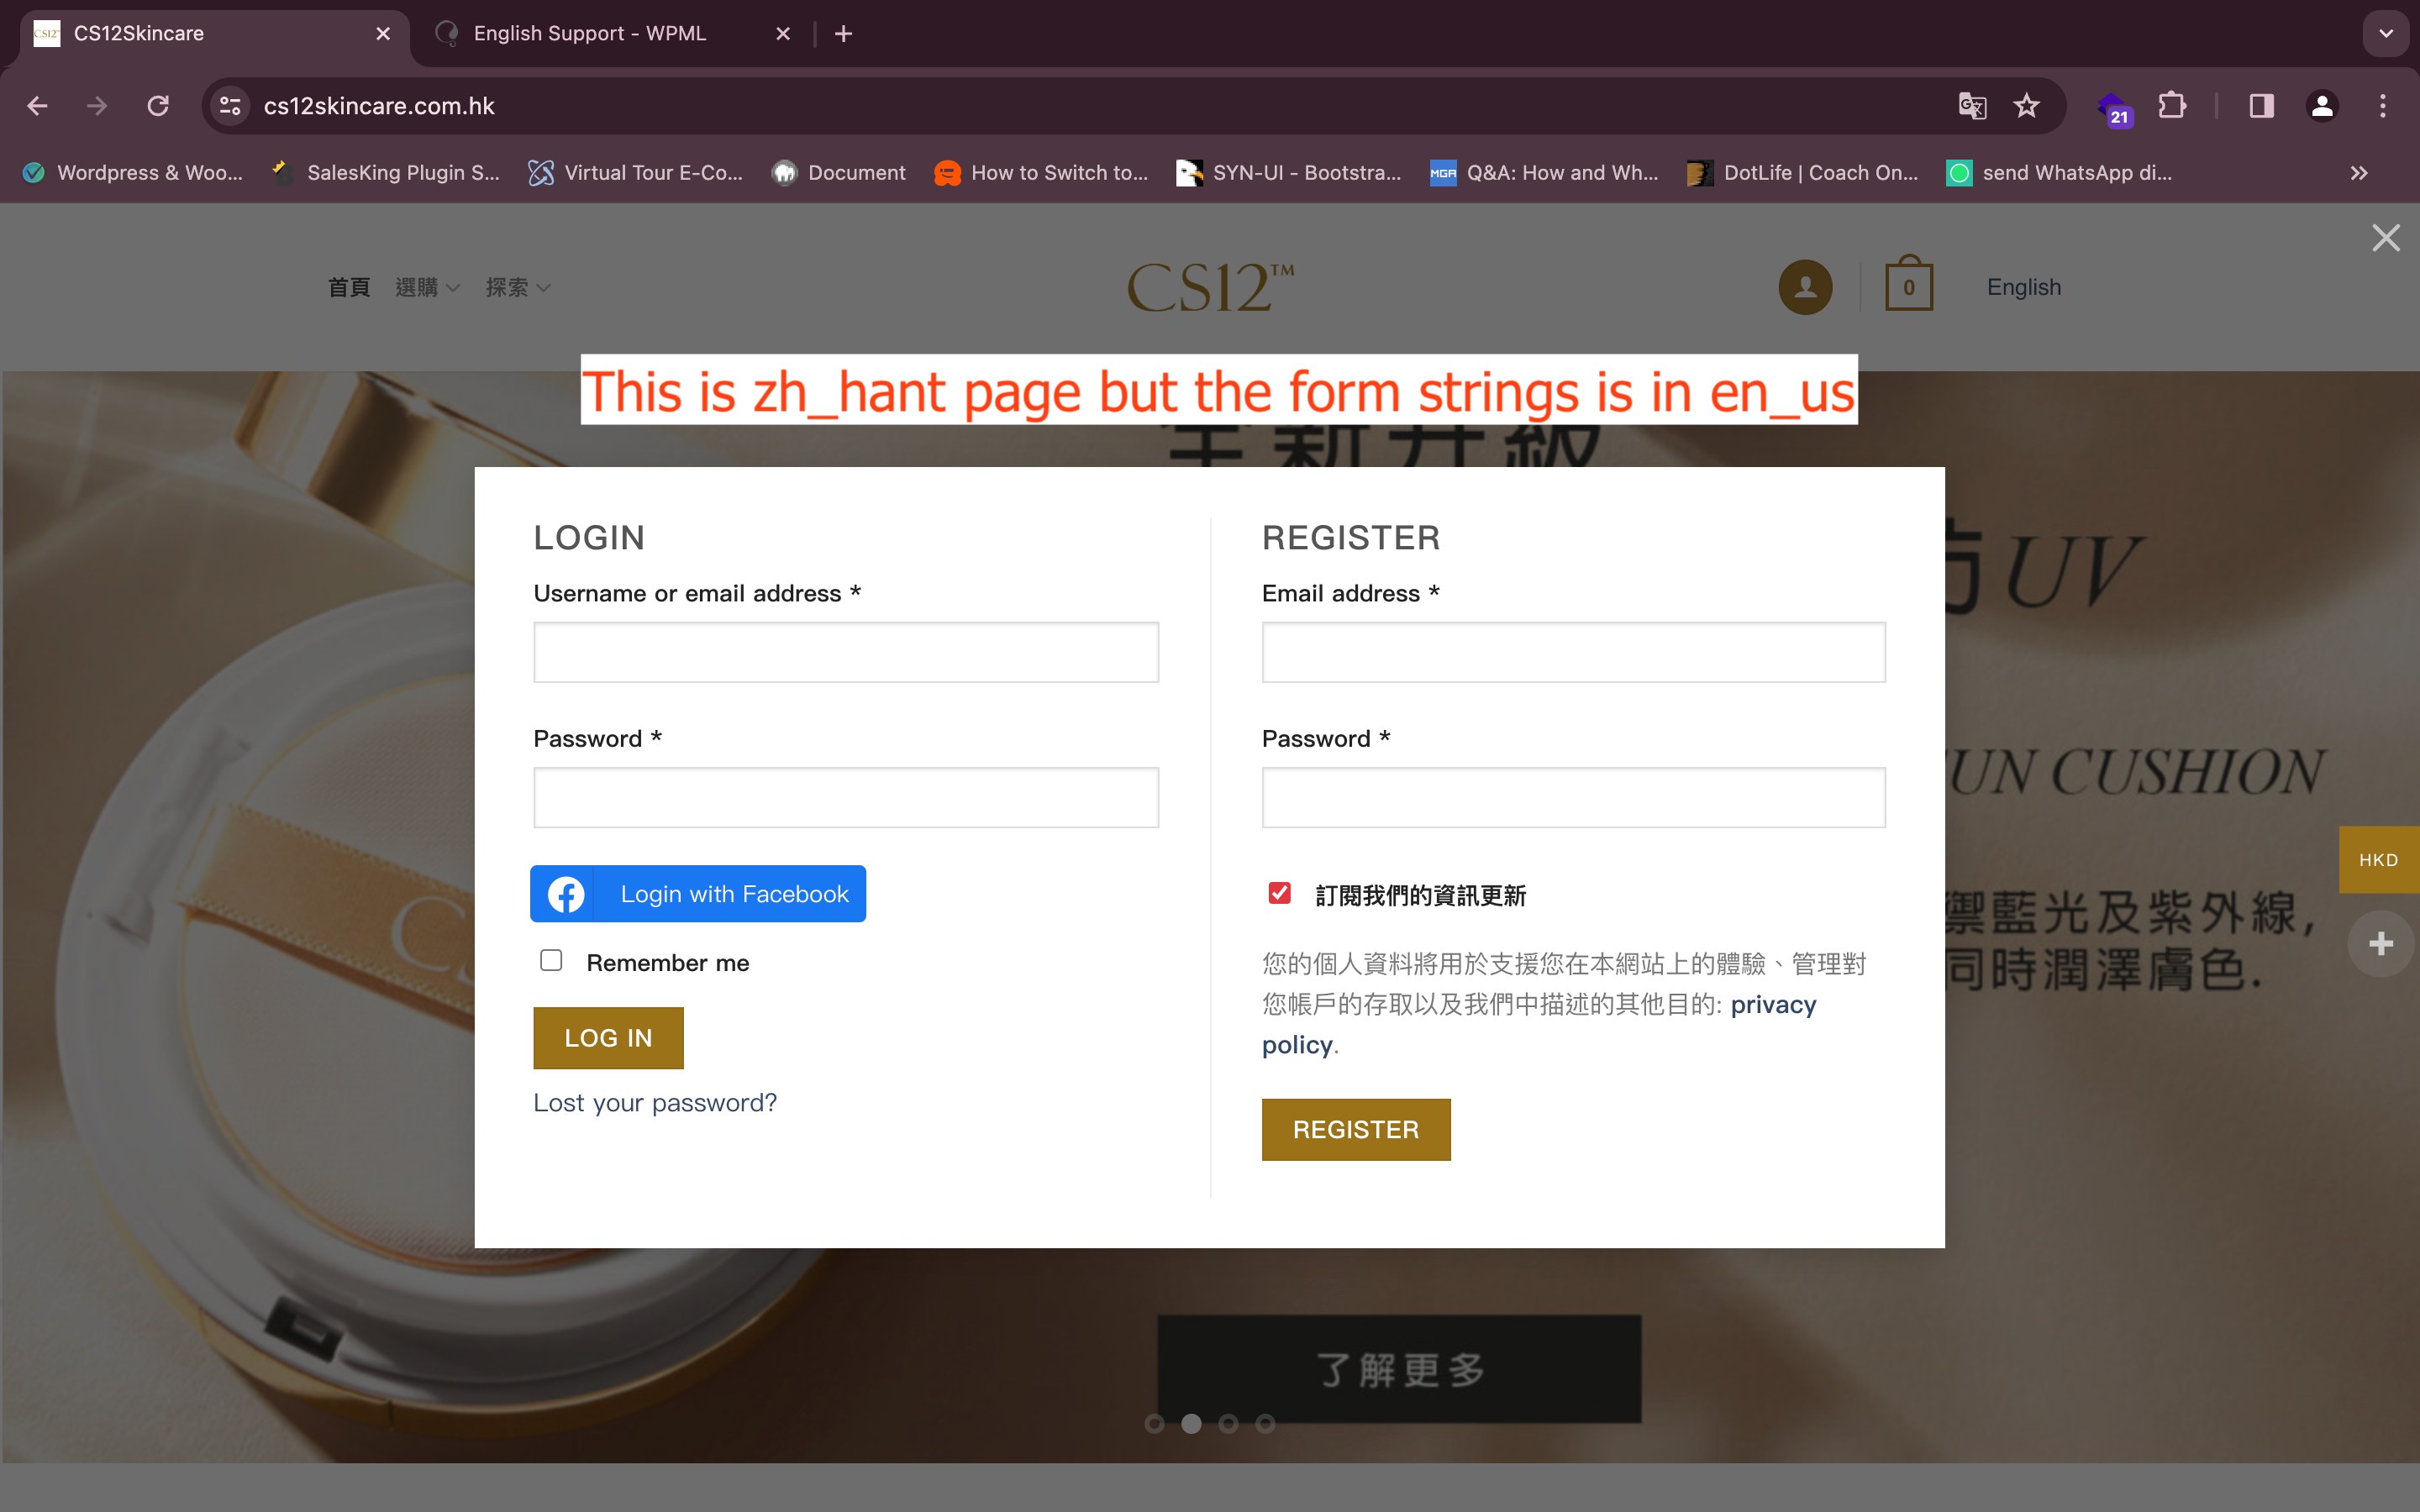
Task: Click Login with Facebook button
Action: tap(698, 894)
